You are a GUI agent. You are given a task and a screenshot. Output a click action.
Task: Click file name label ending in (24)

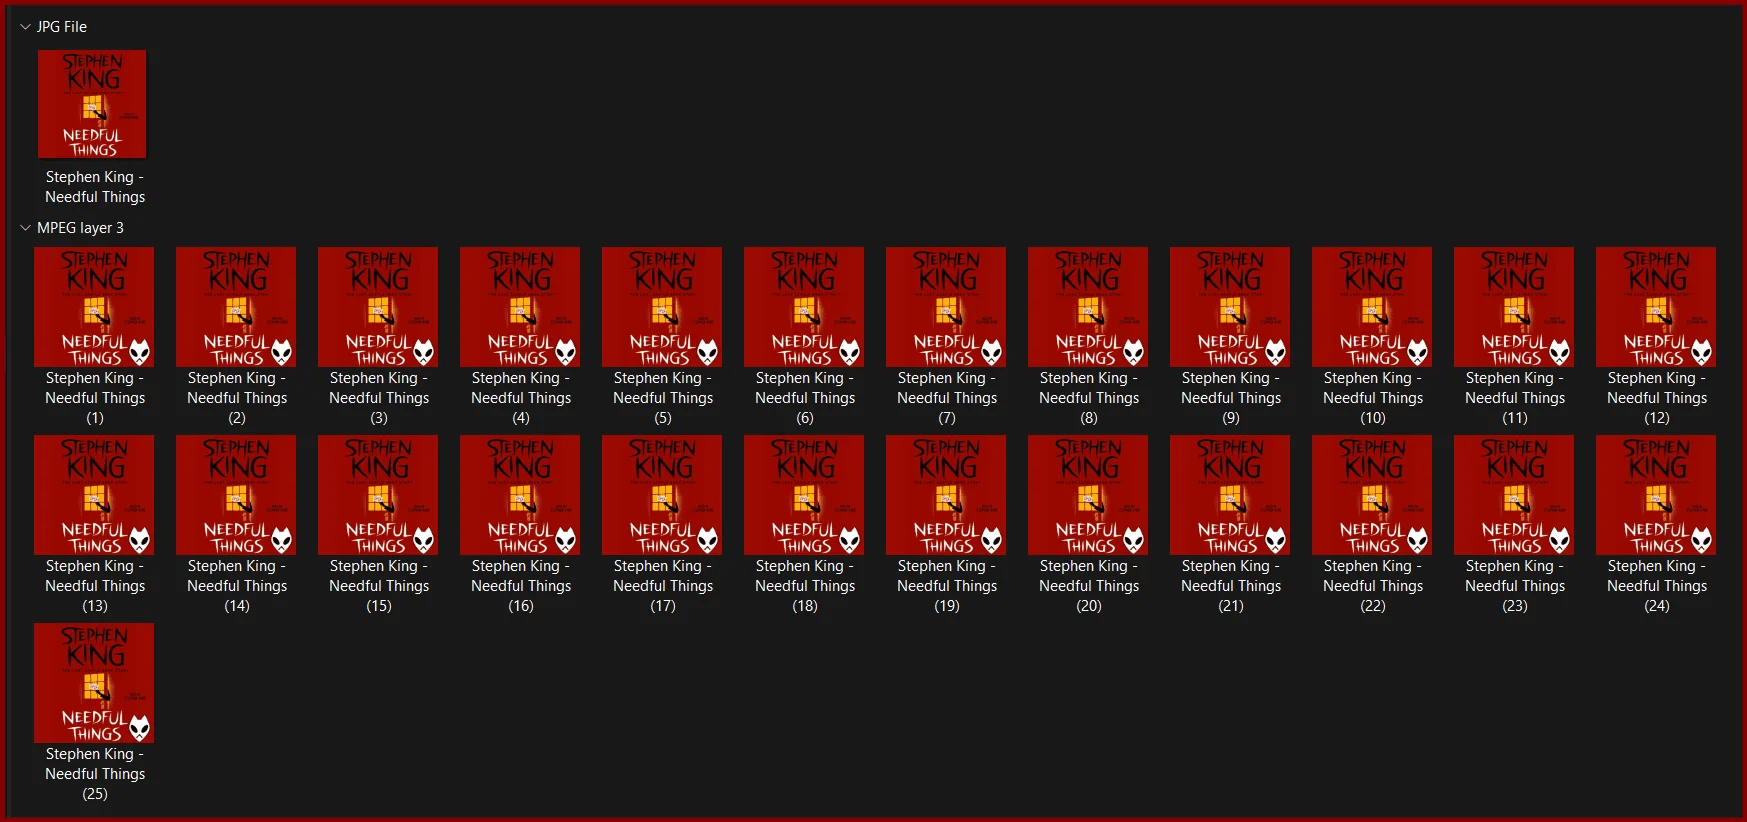pos(1657,586)
